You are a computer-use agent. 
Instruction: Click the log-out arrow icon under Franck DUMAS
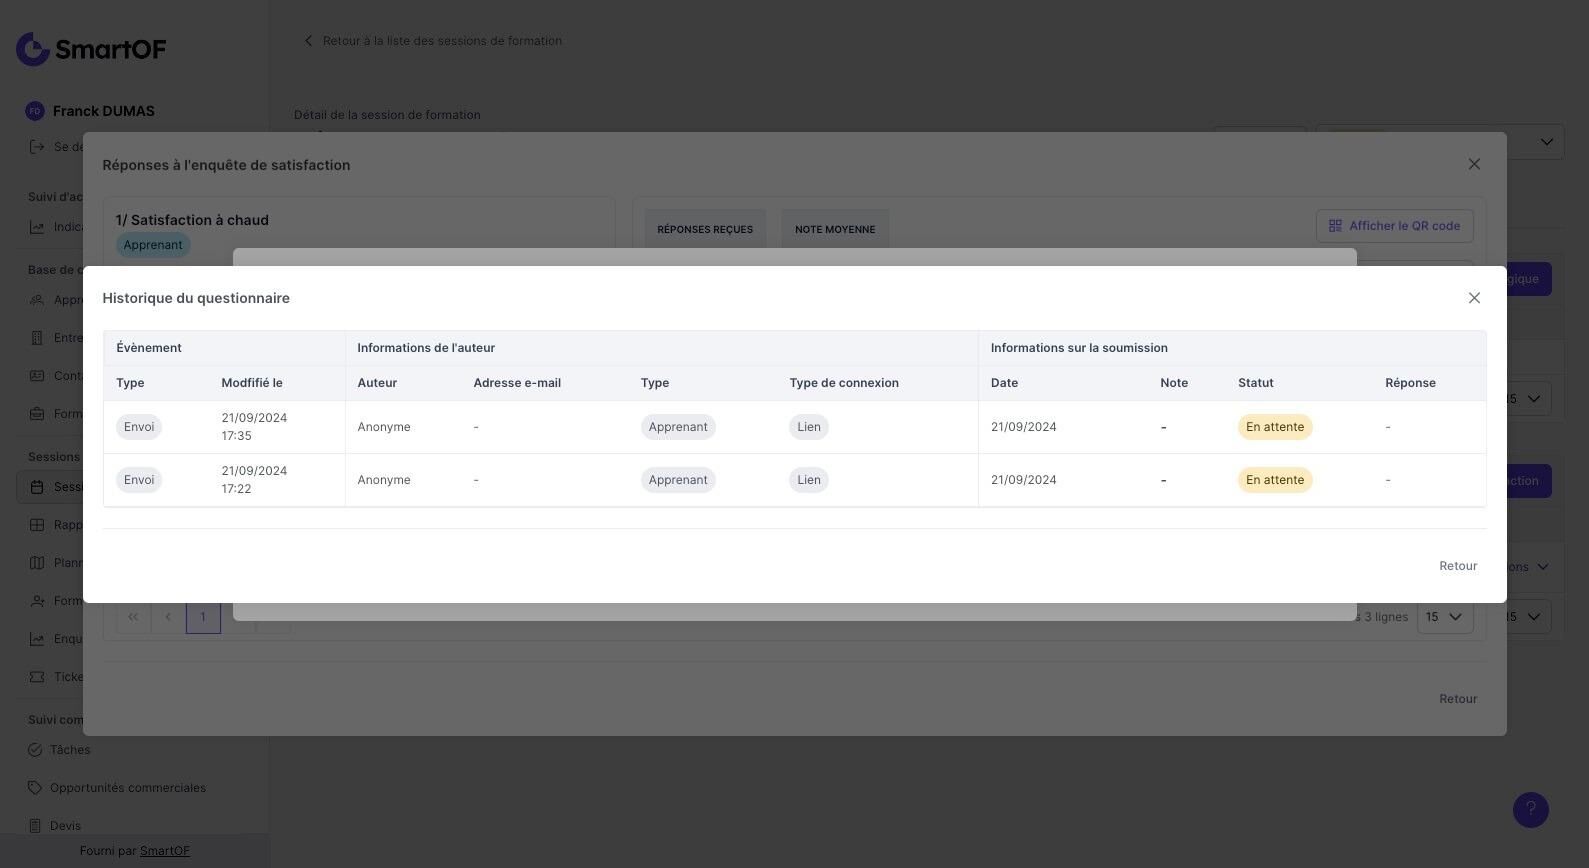37,147
